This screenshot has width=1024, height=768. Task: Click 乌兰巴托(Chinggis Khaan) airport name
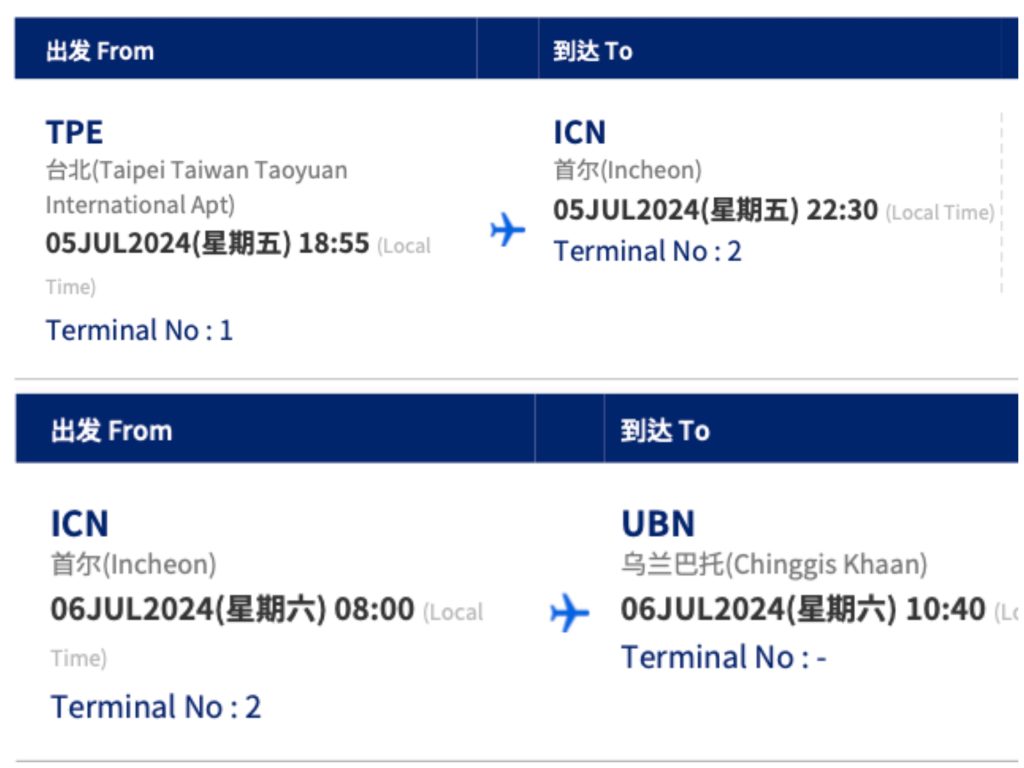tap(774, 565)
